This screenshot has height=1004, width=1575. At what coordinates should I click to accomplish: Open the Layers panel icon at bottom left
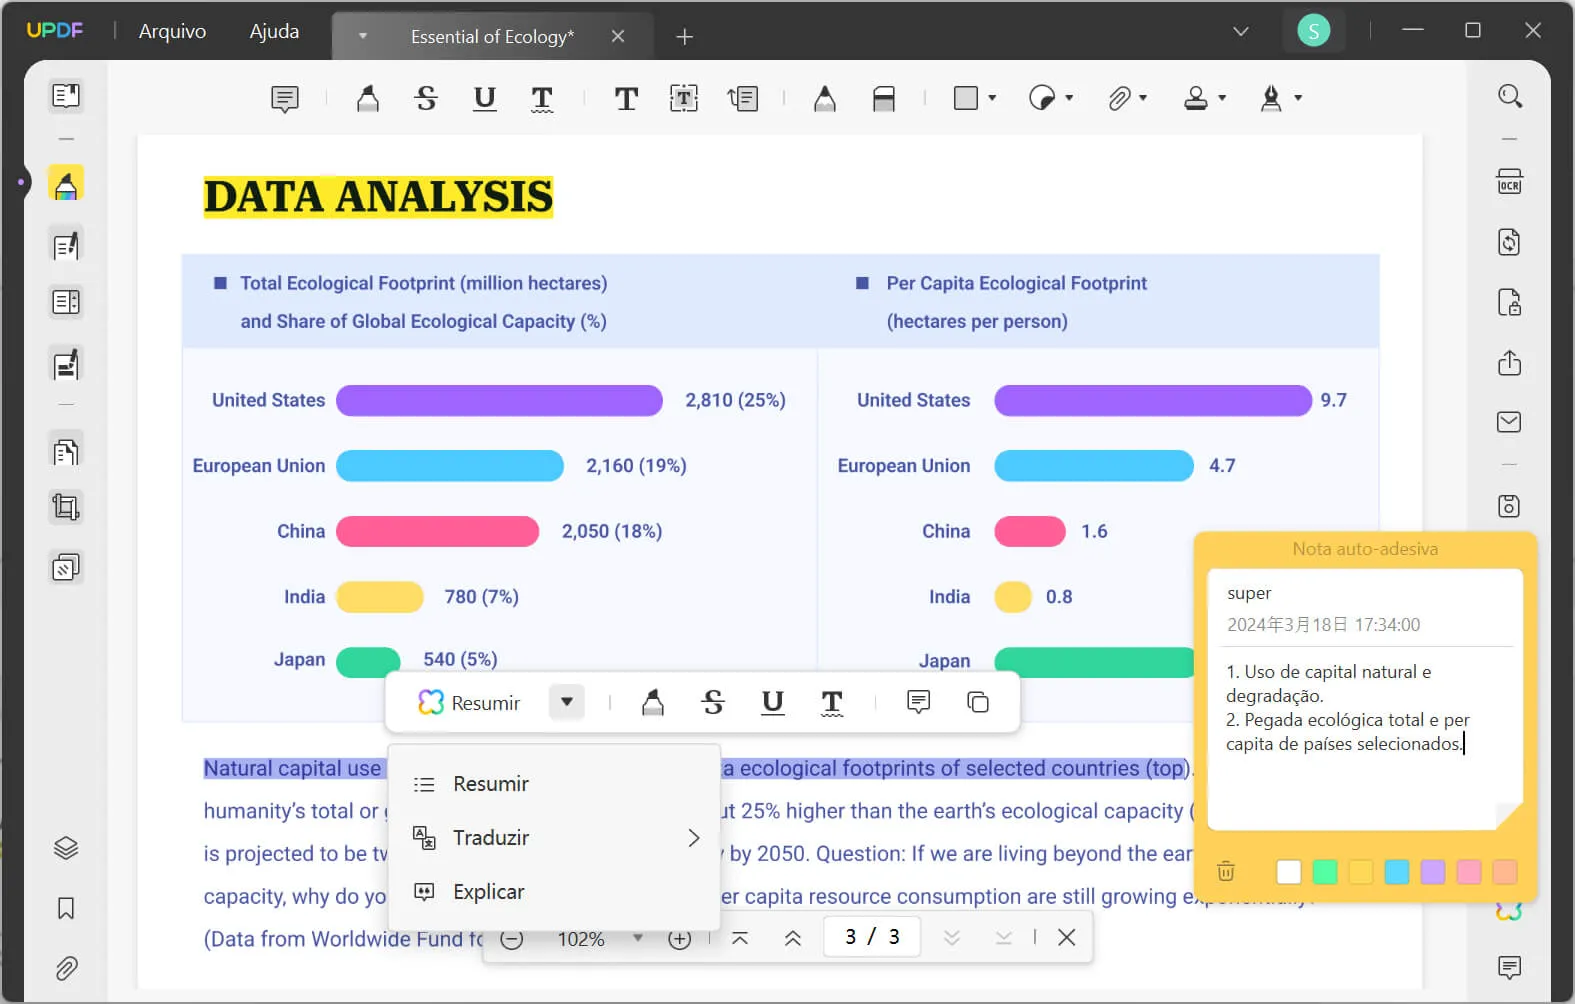click(x=66, y=848)
